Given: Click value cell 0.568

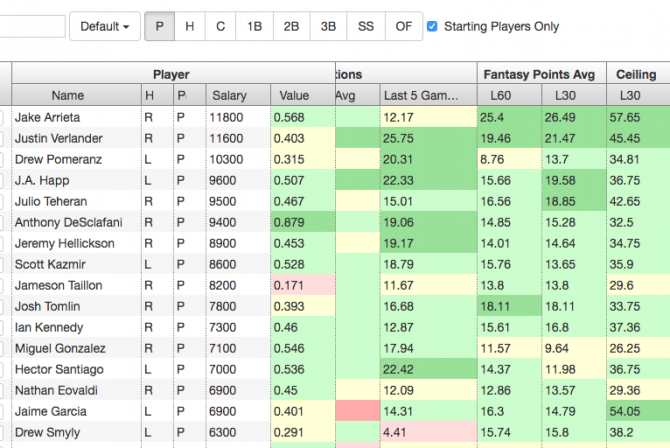Looking at the screenshot, I should click(303, 117).
